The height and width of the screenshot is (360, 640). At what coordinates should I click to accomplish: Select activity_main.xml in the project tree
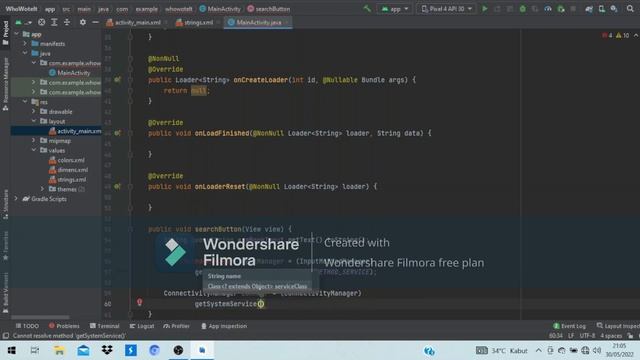[75, 131]
